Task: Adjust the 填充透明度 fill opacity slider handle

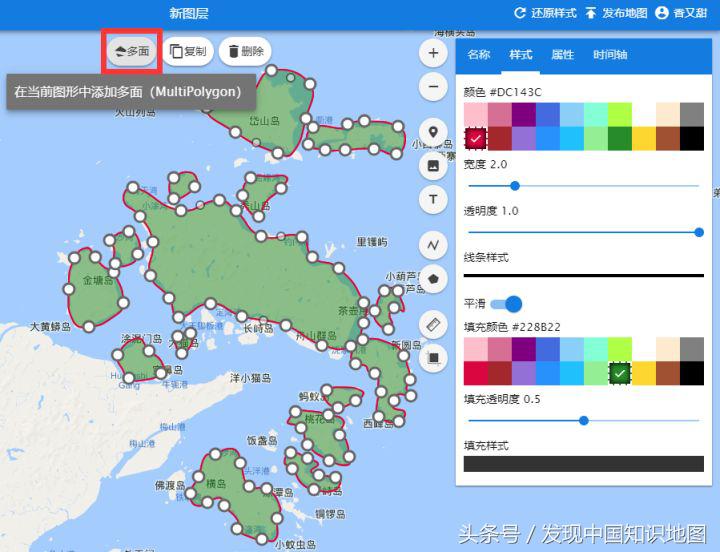Action: [584, 420]
